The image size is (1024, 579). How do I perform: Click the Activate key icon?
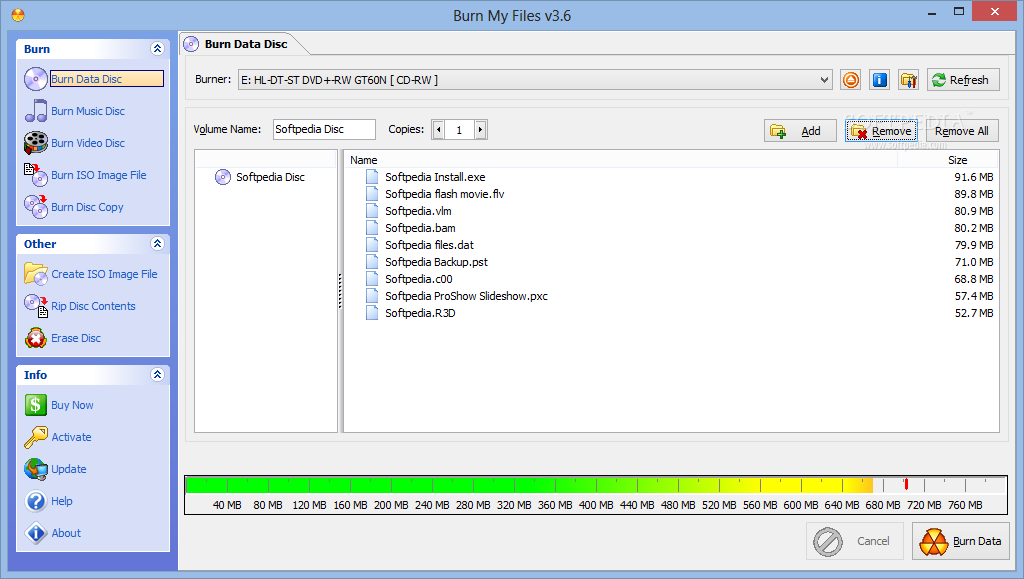(x=36, y=437)
